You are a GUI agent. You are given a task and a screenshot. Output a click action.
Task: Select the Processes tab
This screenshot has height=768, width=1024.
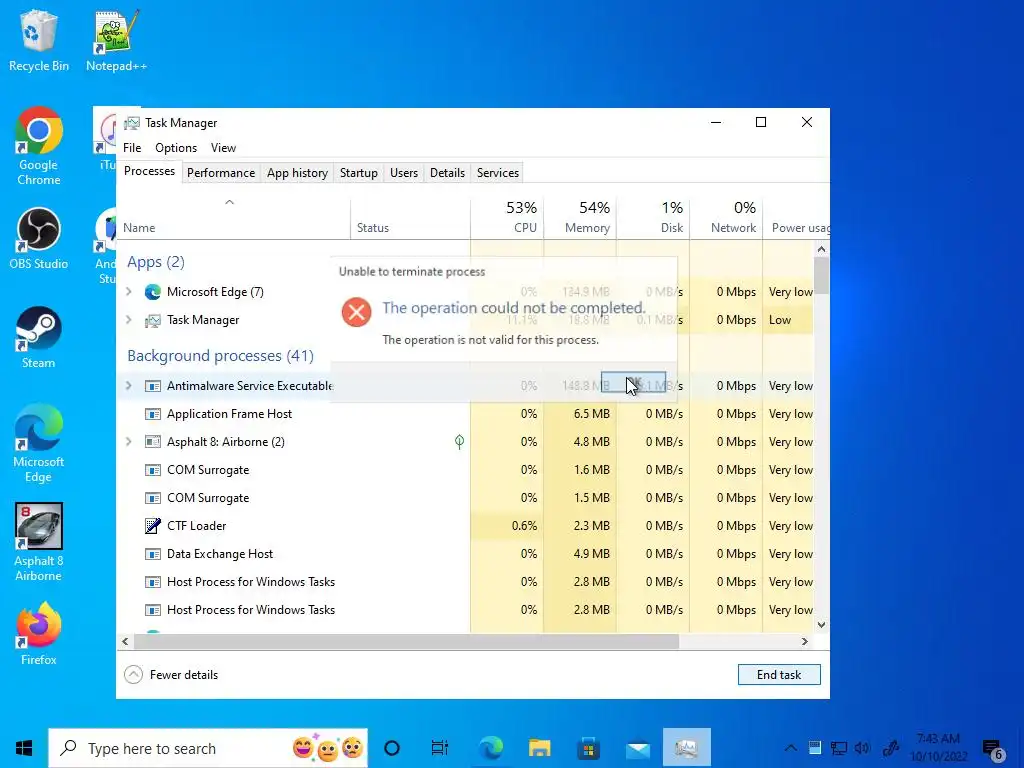150,171
